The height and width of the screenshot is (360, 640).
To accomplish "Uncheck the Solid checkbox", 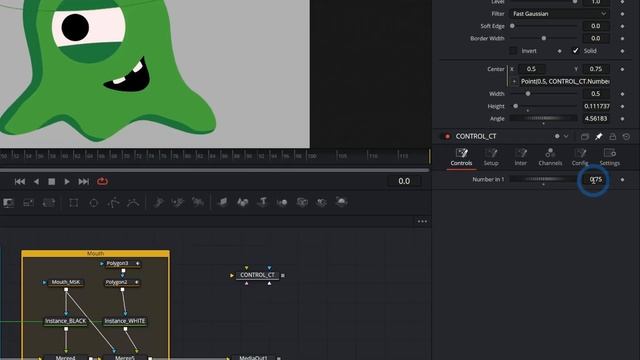I will [x=576, y=51].
